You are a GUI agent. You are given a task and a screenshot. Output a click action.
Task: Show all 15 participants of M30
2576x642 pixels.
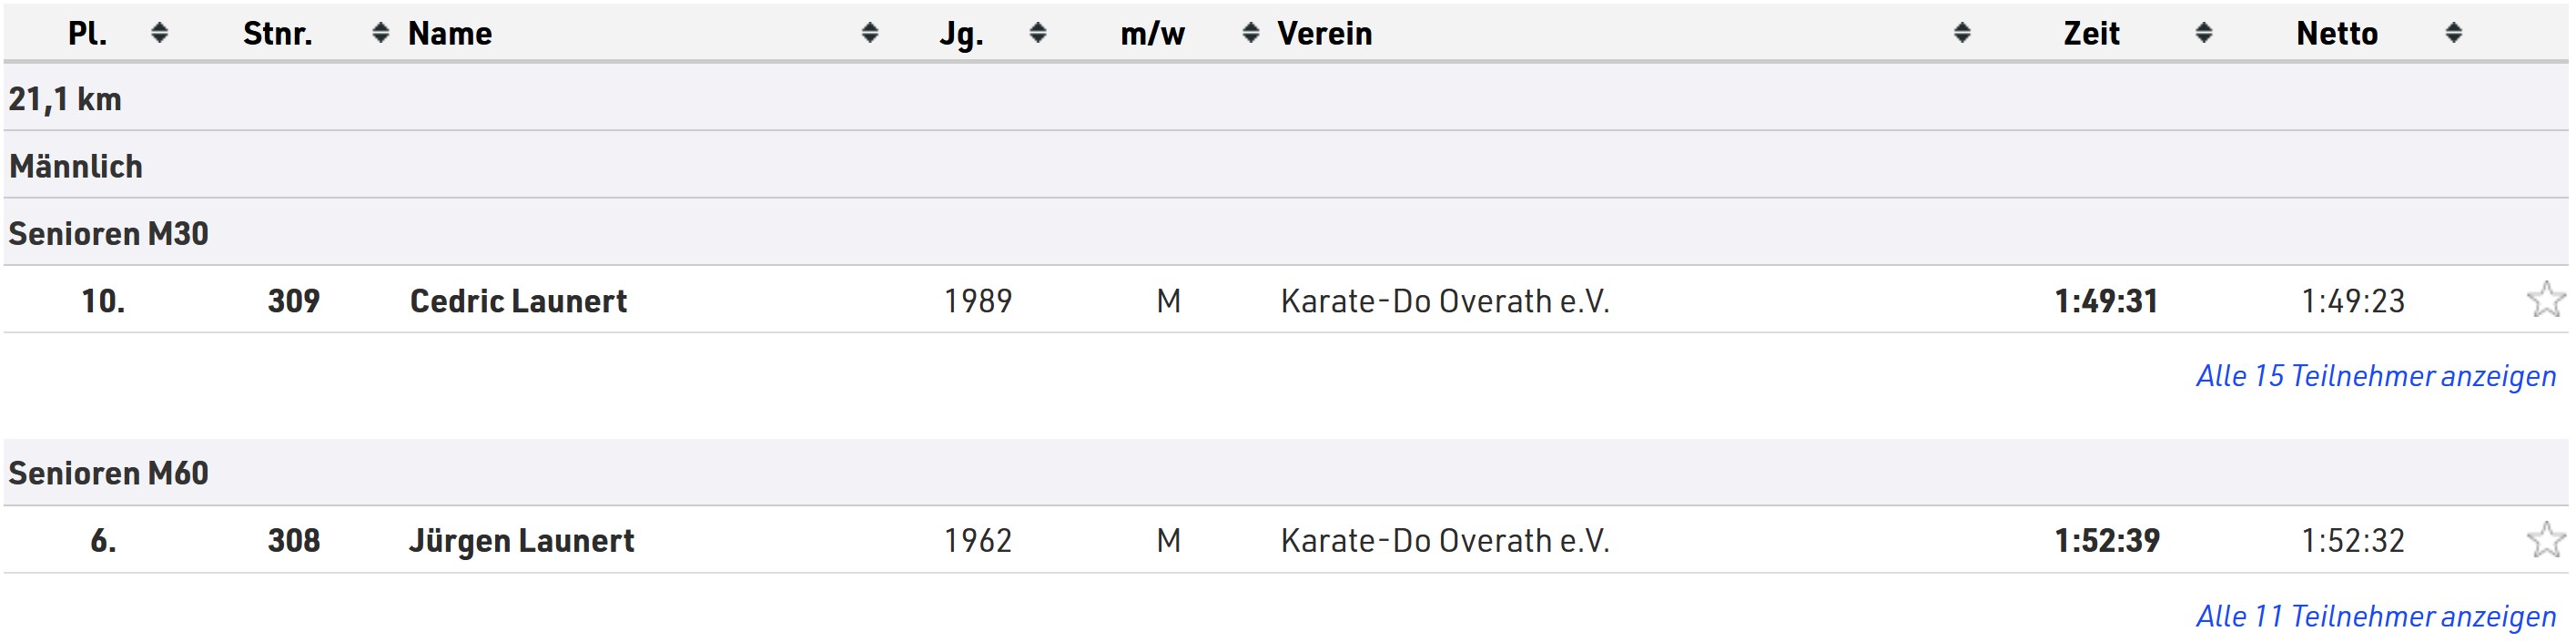coord(2375,376)
